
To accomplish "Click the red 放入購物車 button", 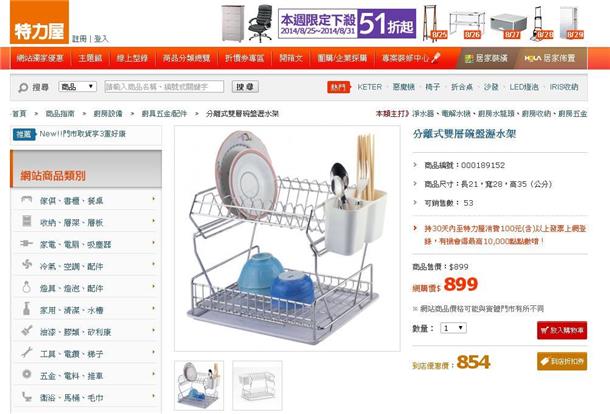I will click(x=562, y=330).
